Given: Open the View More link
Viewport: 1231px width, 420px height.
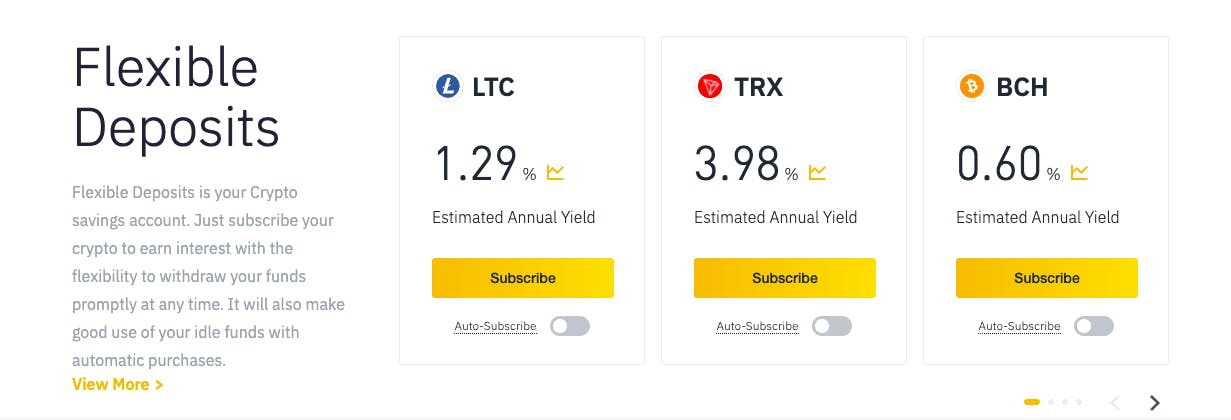Looking at the screenshot, I should 118,384.
